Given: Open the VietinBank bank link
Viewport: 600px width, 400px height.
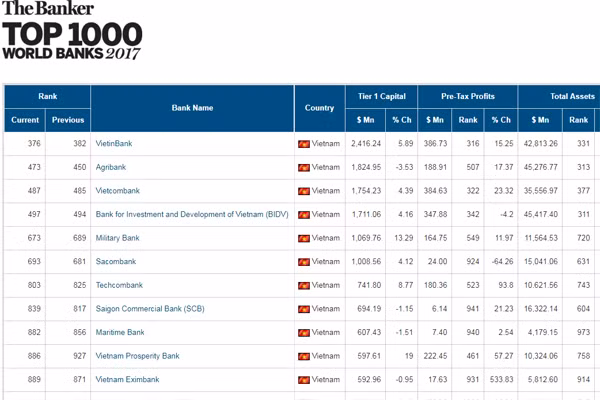Looking at the screenshot, I should click(113, 144).
